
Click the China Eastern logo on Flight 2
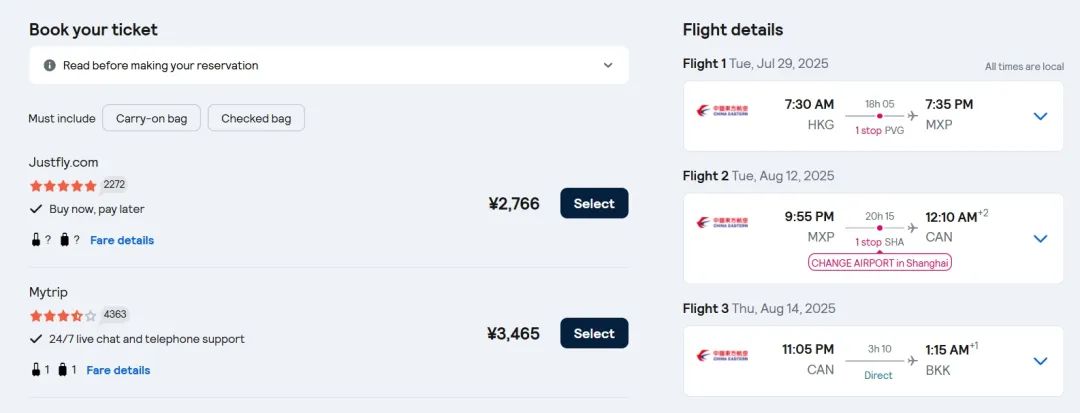click(x=722, y=223)
